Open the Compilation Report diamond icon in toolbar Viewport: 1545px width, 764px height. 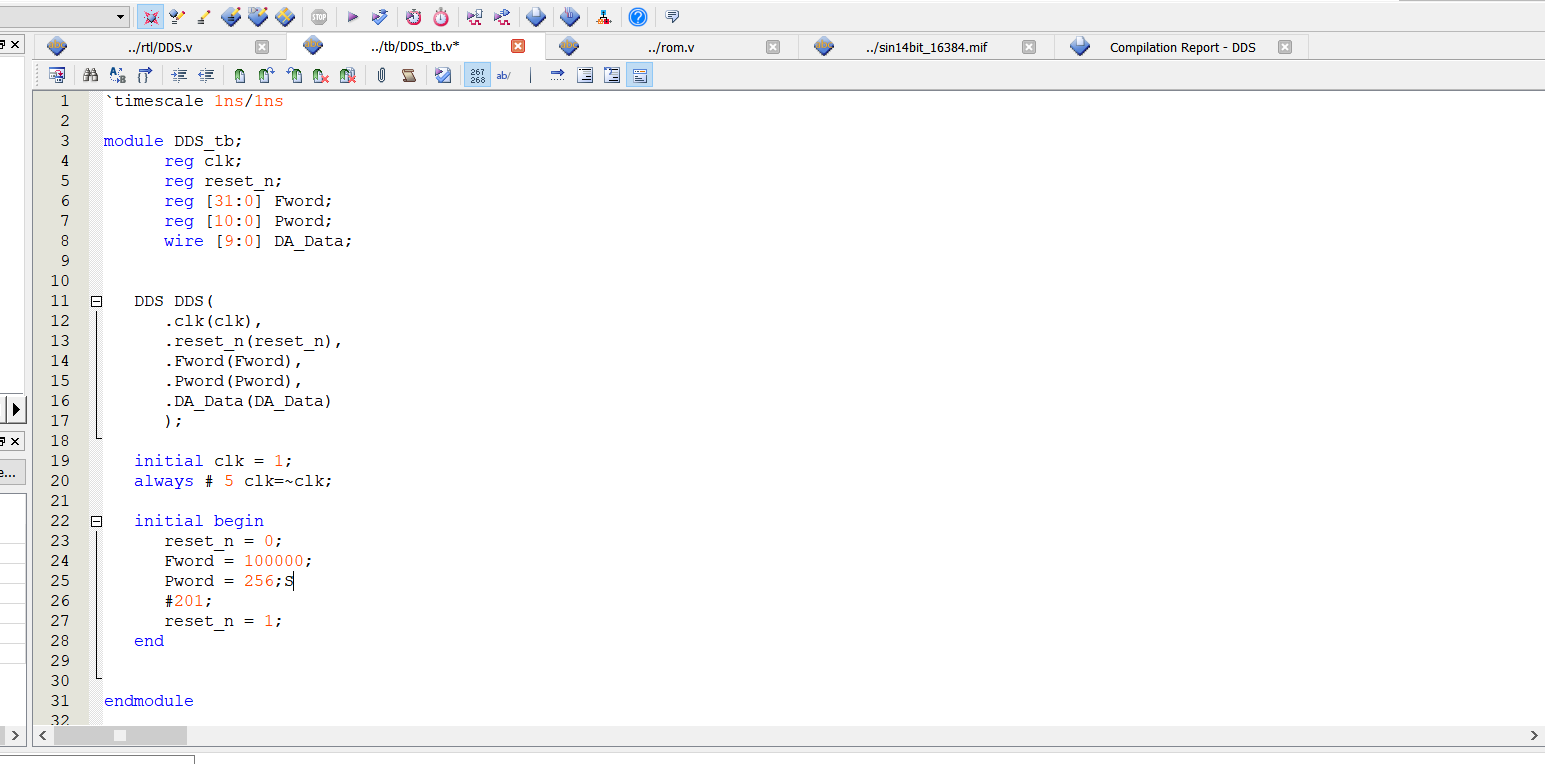point(536,17)
